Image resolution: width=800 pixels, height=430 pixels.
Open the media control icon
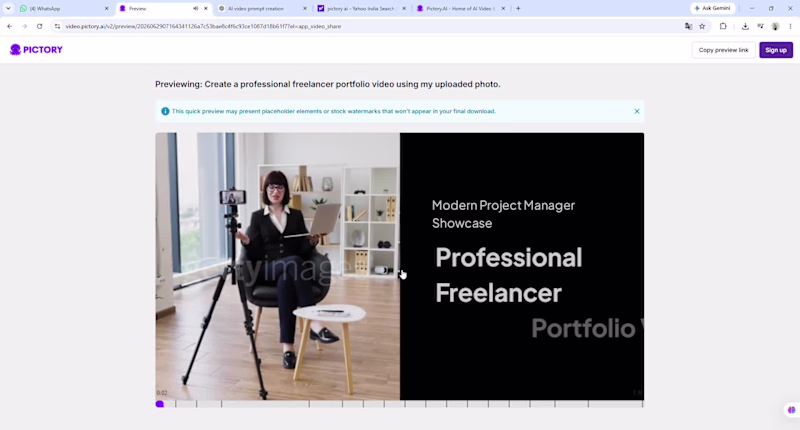pos(760,26)
